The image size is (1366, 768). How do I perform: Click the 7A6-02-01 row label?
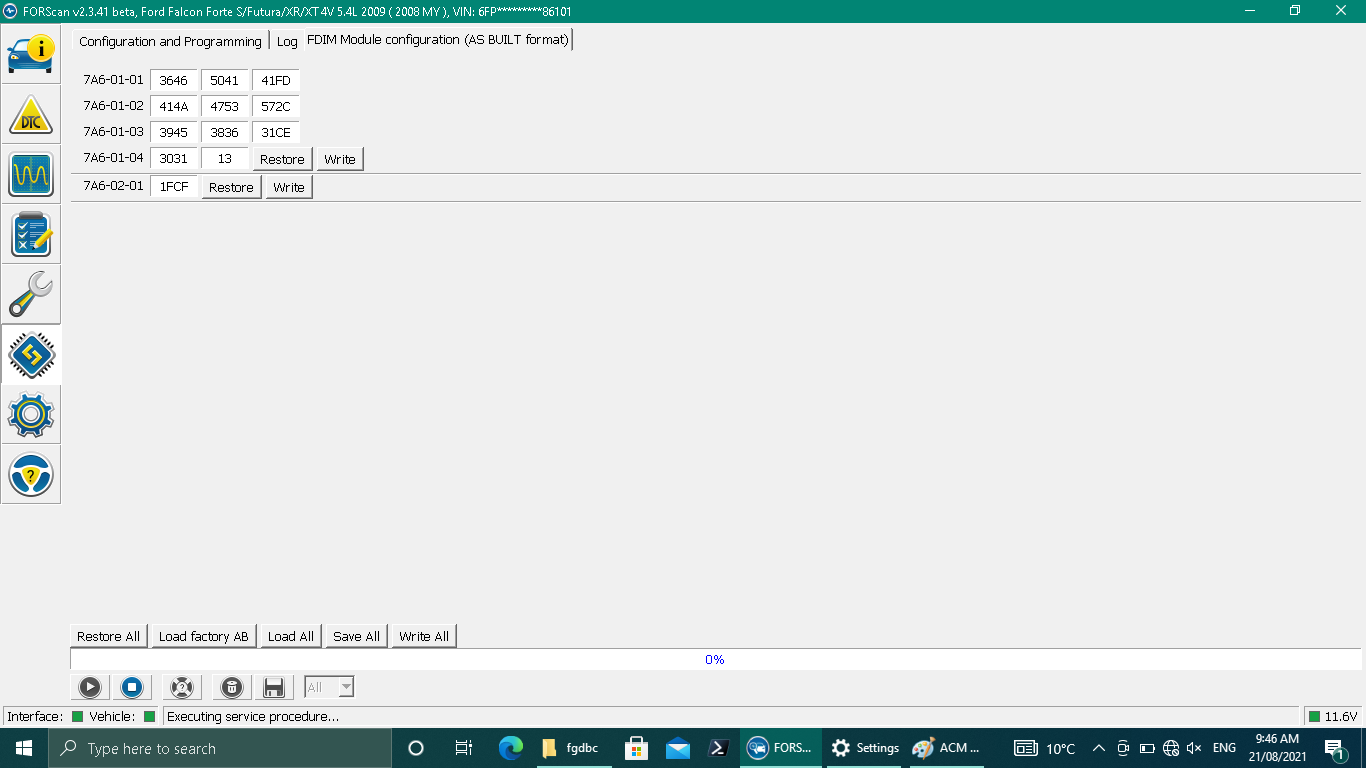(x=113, y=186)
